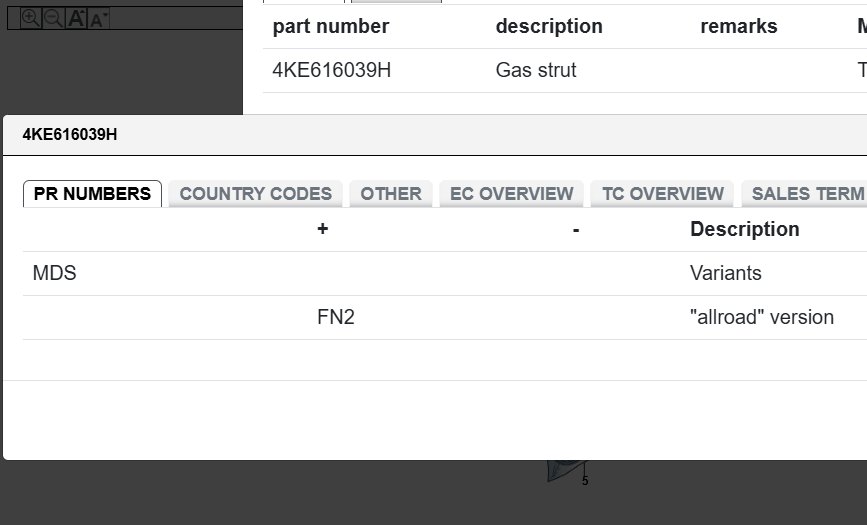This screenshot has width=867, height=525.
Task: Open the SALES TERM tab
Action: pos(806,194)
